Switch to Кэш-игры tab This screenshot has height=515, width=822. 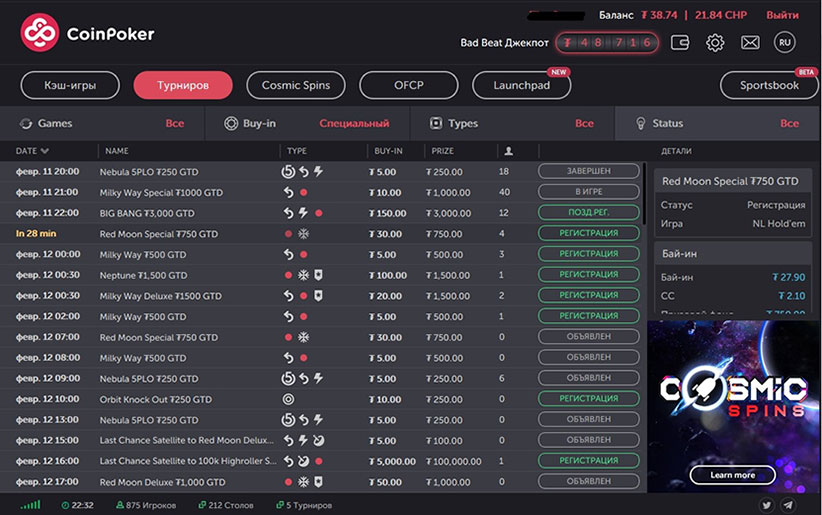(70, 85)
